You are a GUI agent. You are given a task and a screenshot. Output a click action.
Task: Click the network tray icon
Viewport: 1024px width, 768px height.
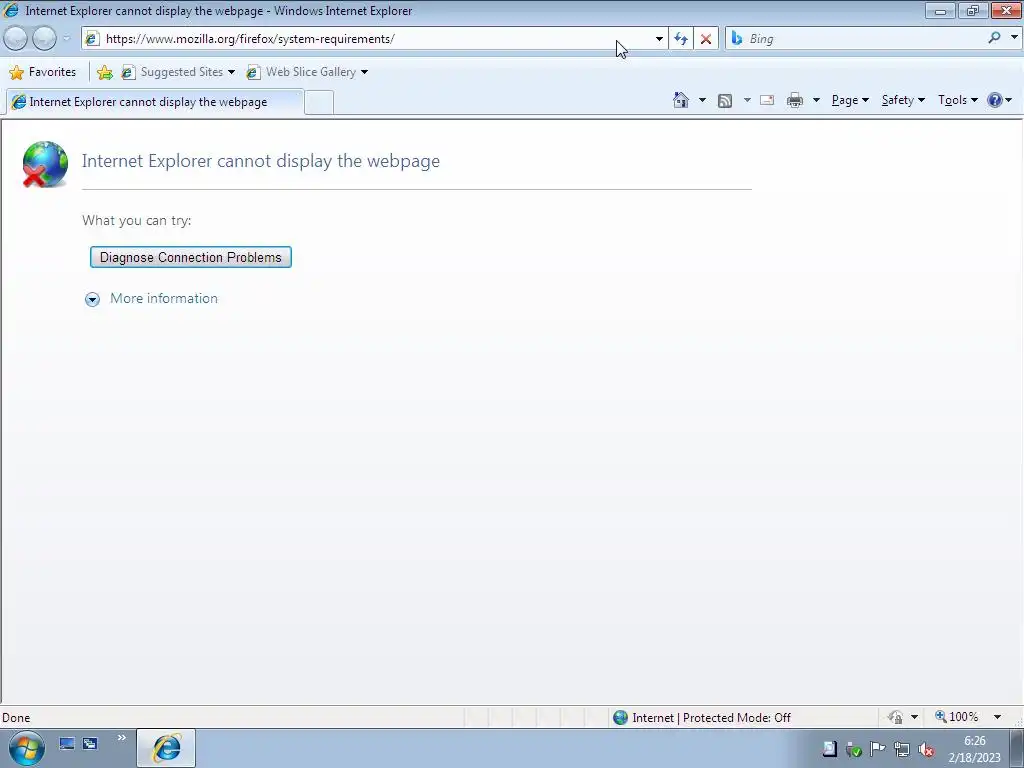pyautogui.click(x=902, y=749)
